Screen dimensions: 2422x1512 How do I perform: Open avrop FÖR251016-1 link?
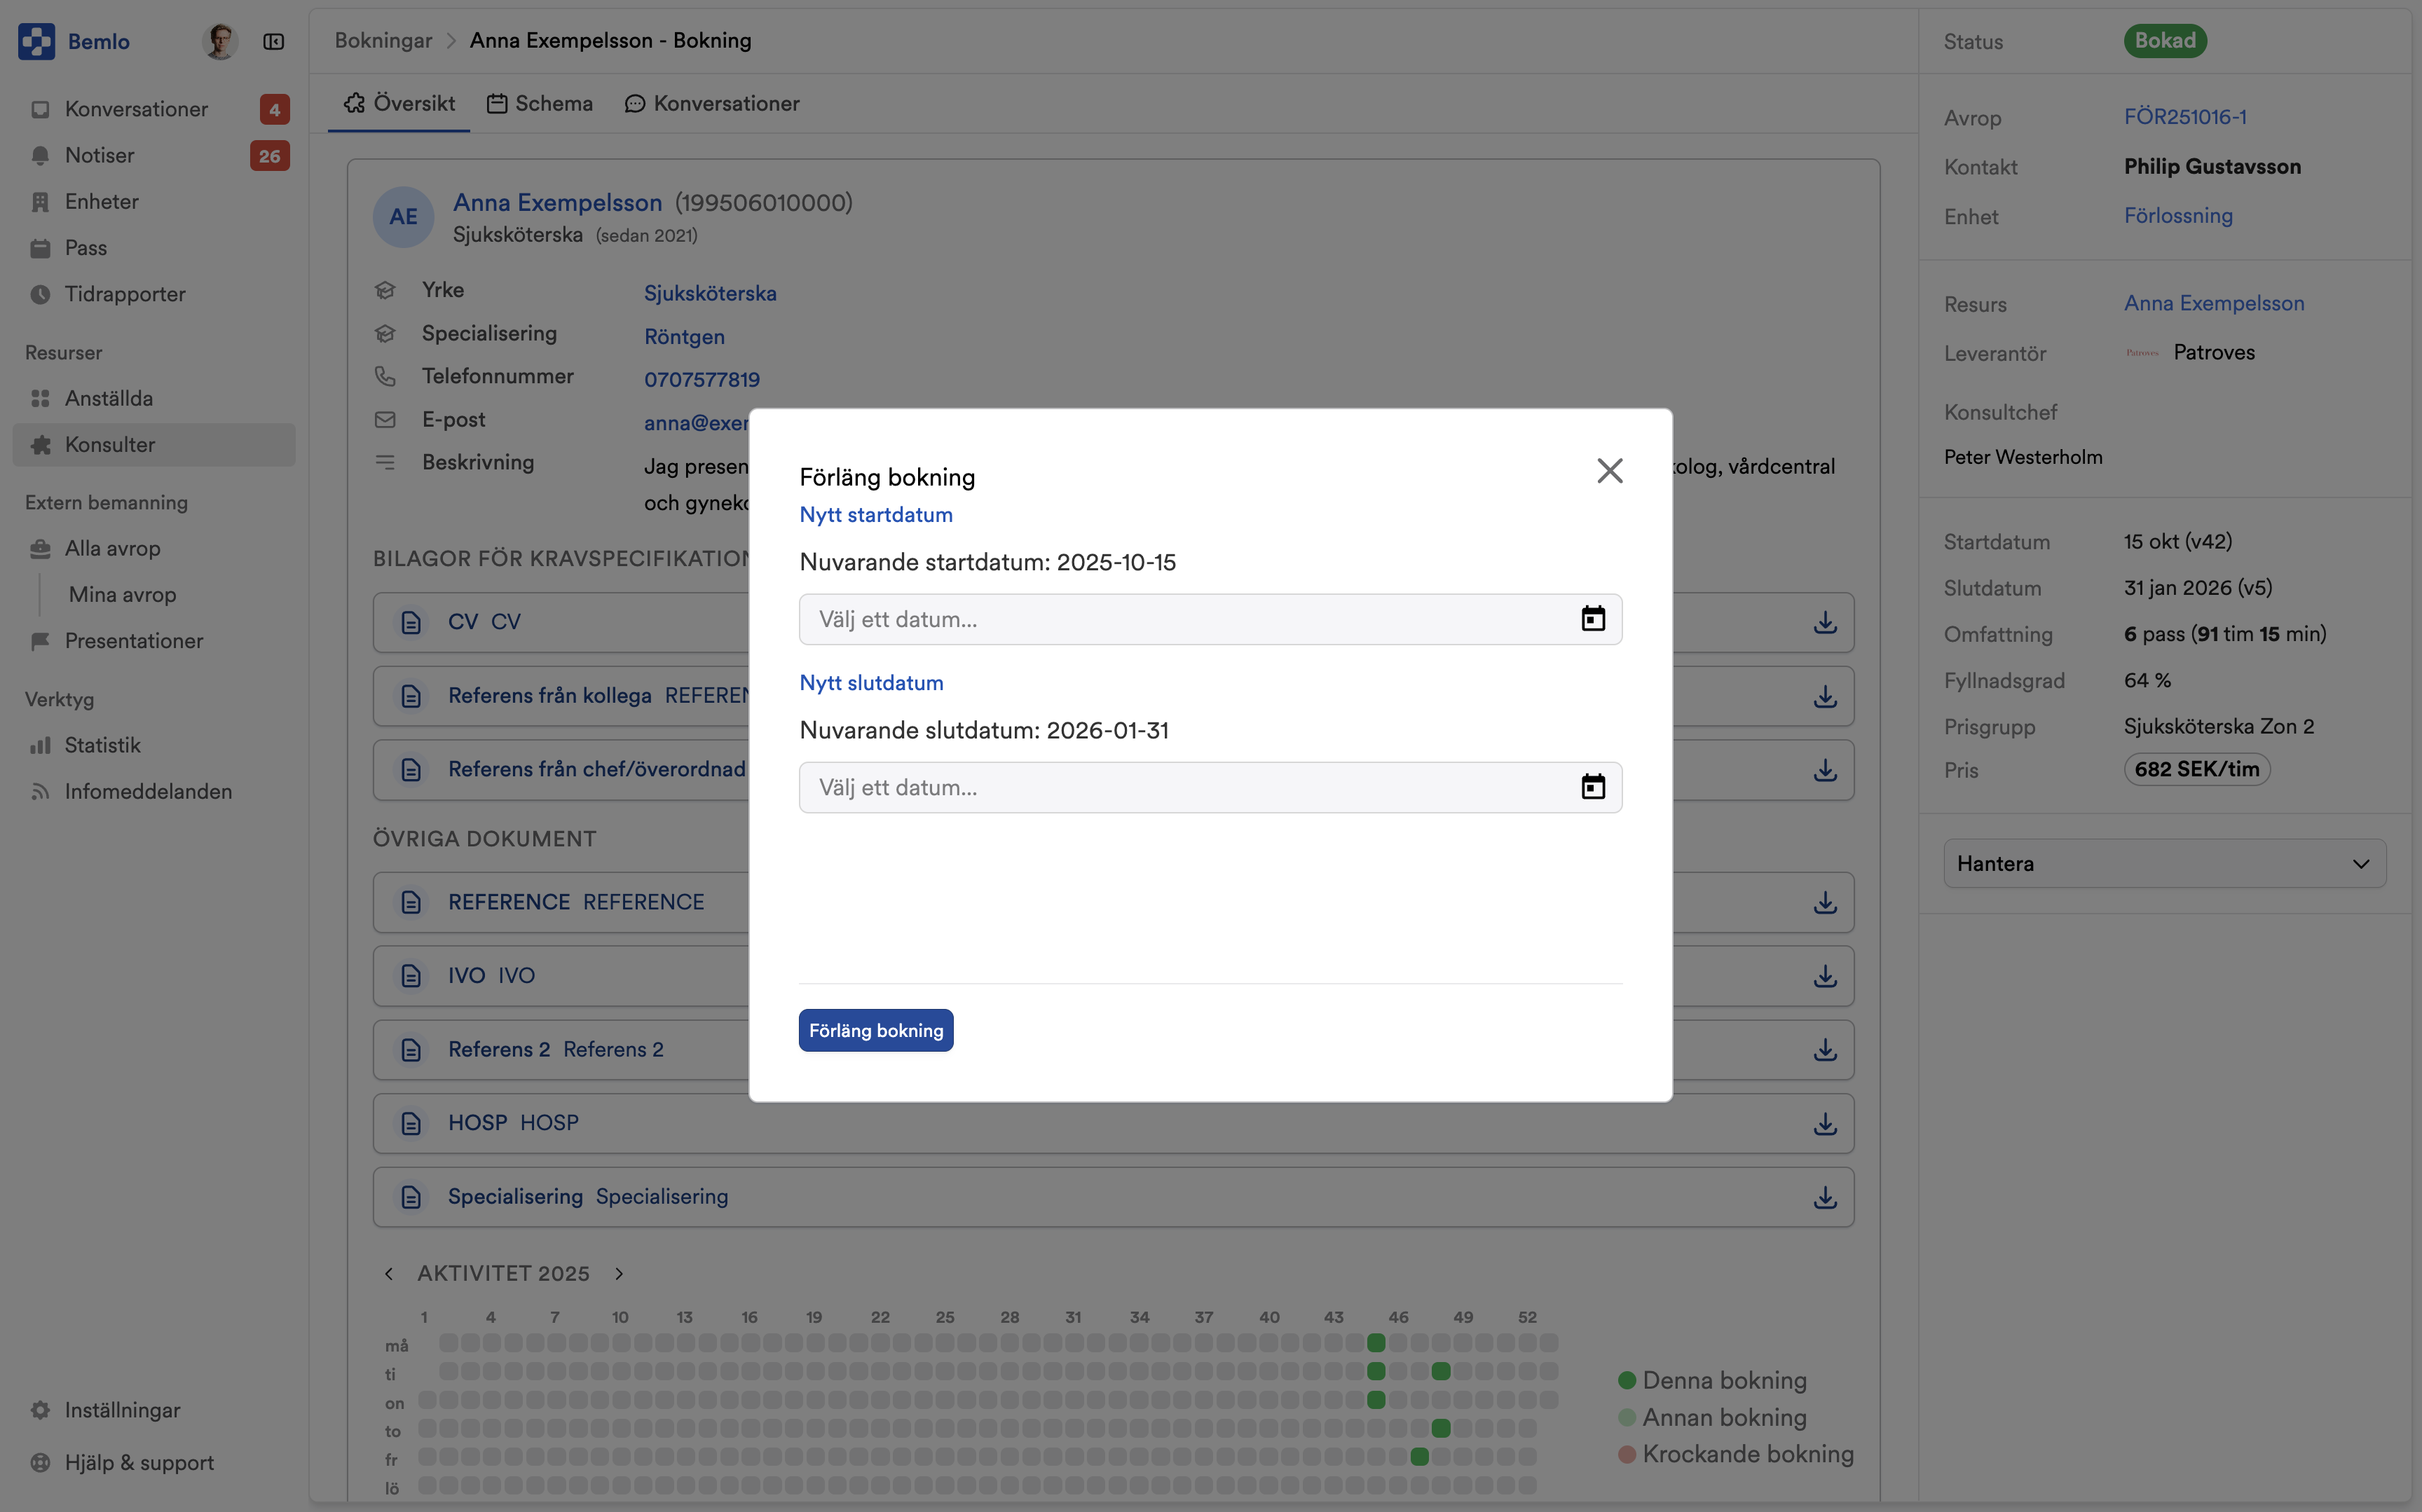pos(2185,116)
